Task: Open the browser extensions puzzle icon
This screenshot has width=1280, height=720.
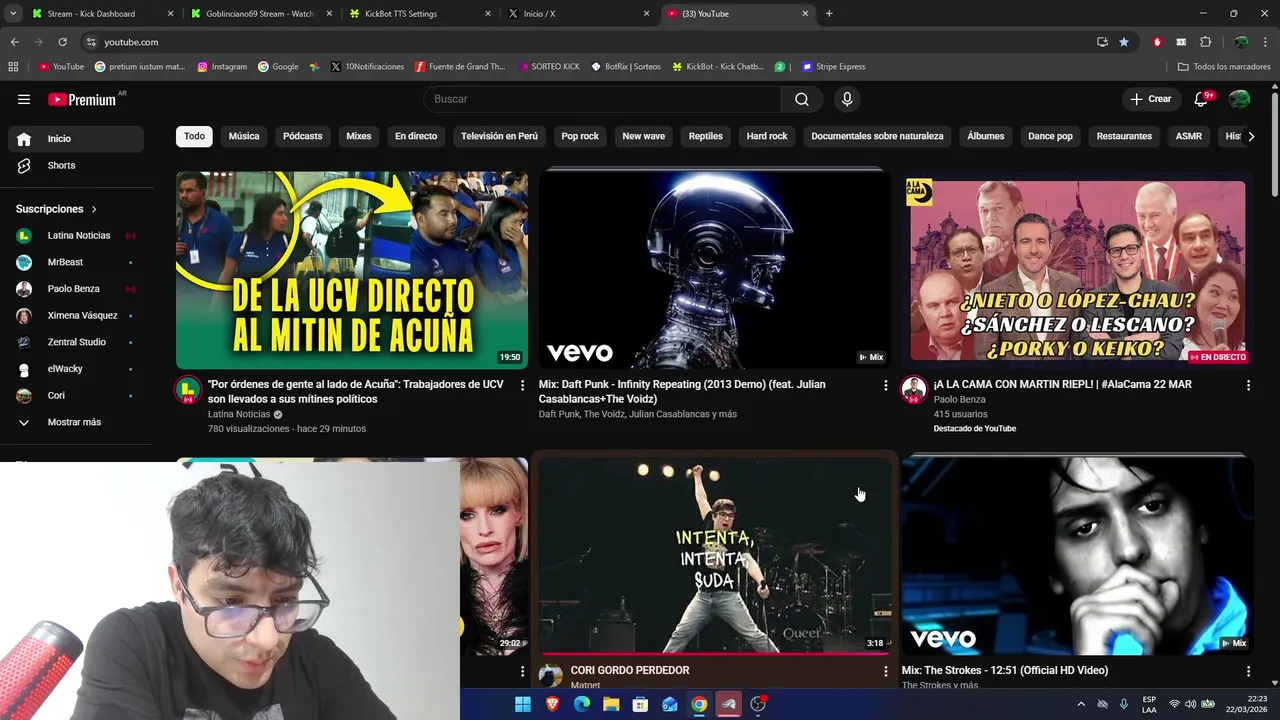Action: point(1205,42)
